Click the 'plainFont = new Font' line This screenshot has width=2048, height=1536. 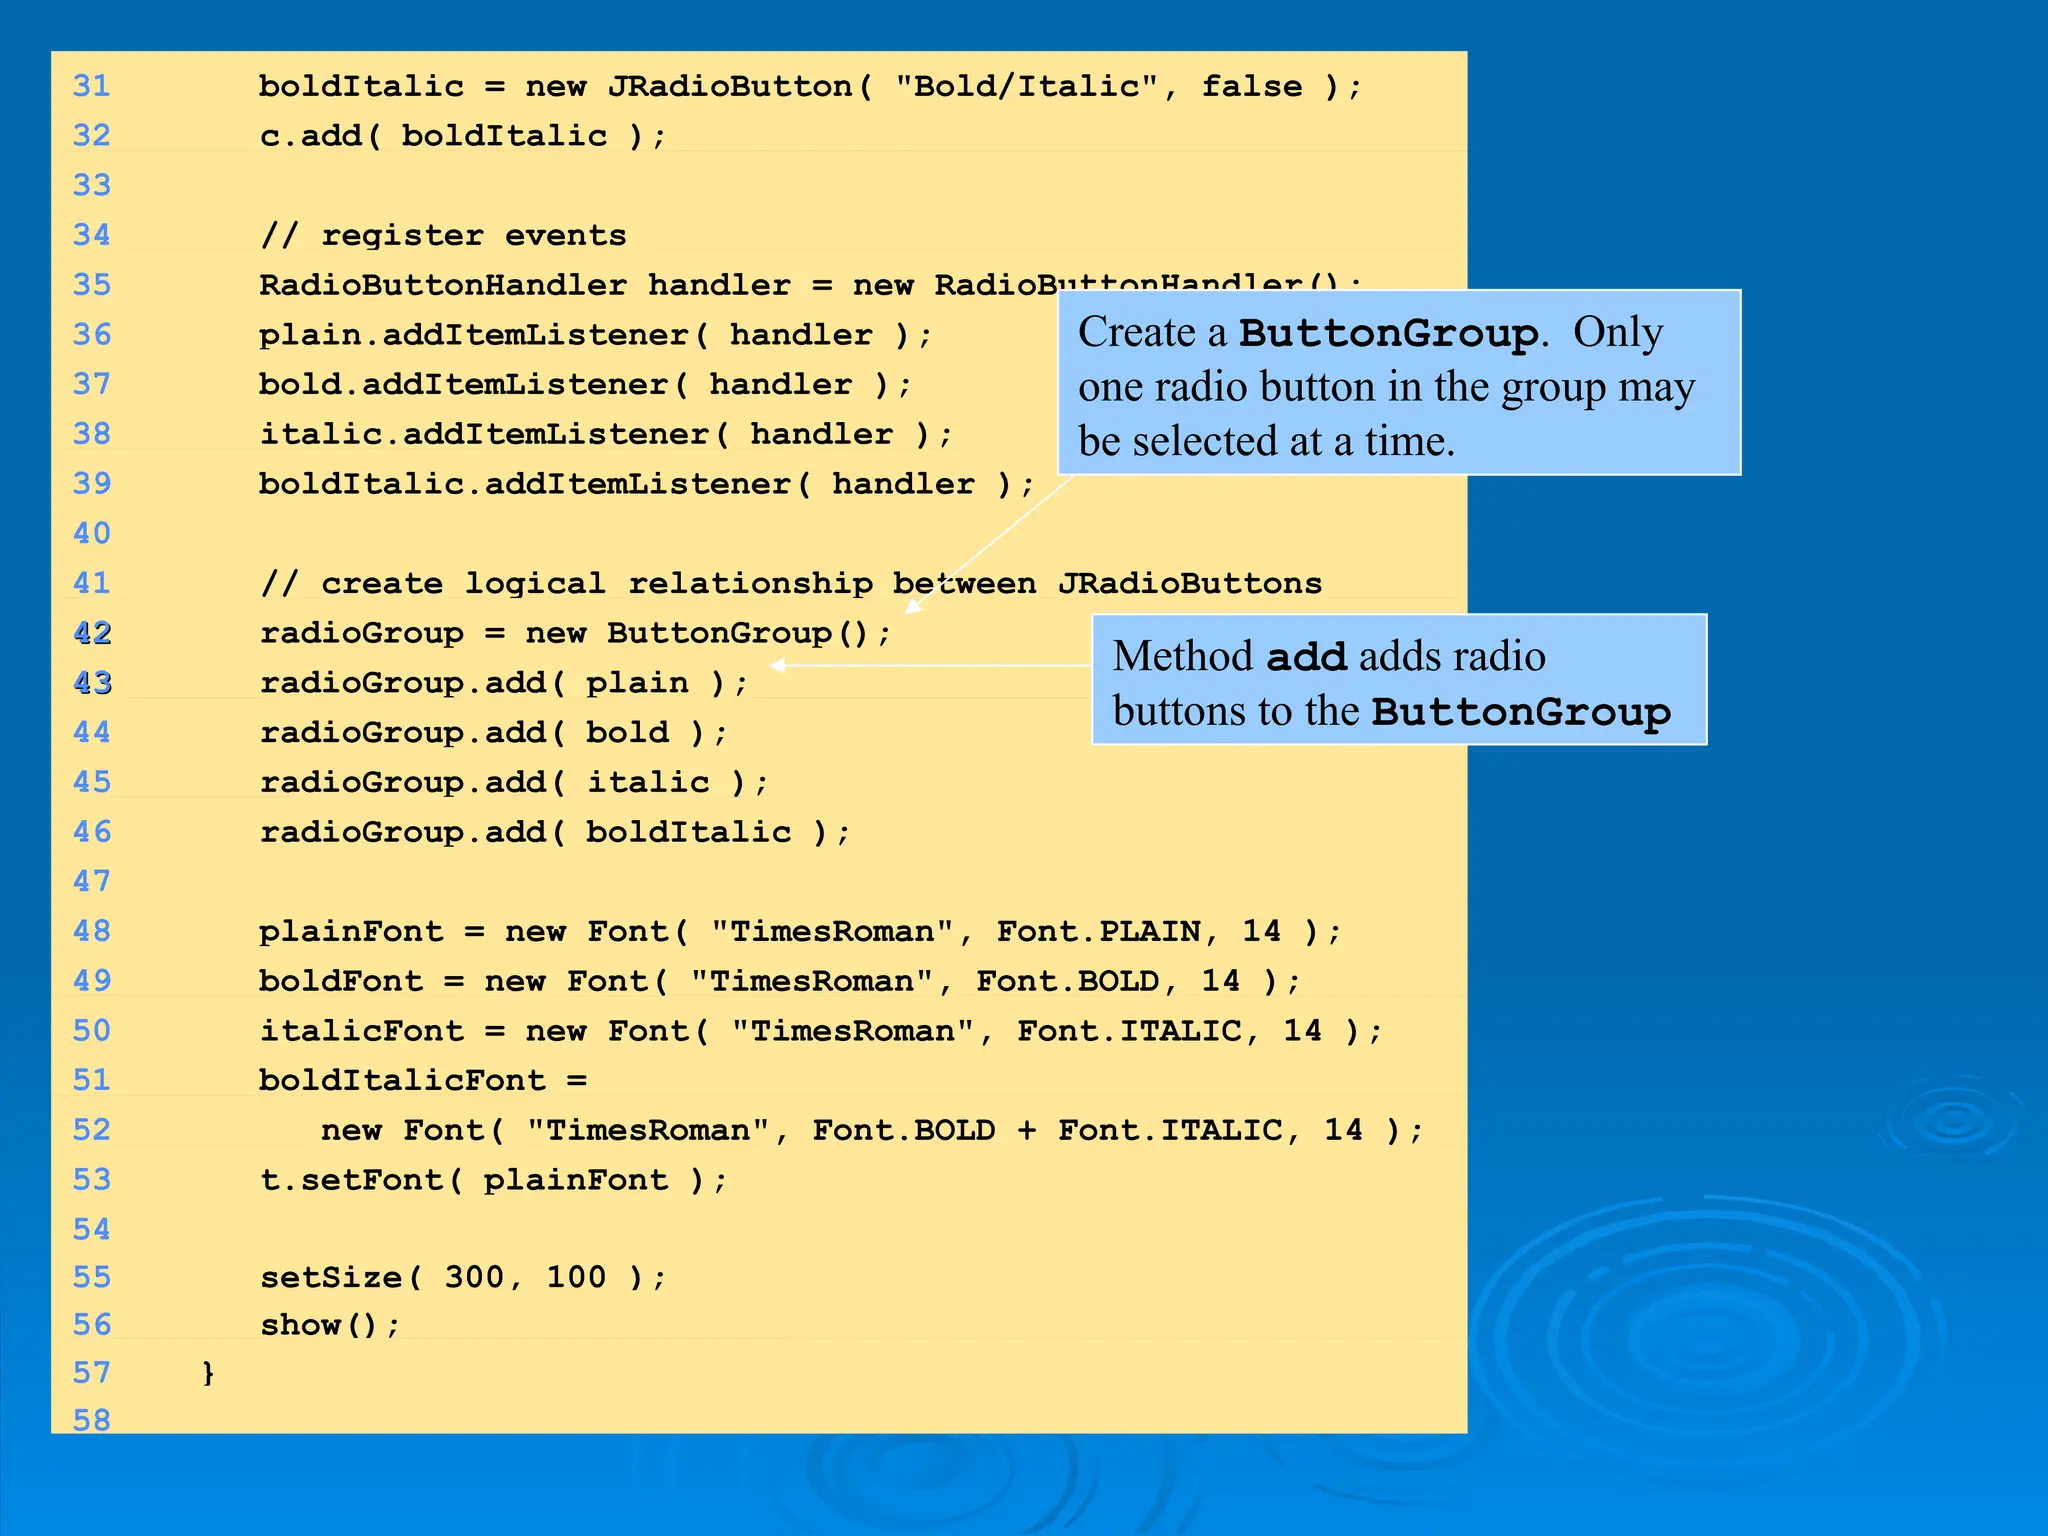[800, 932]
